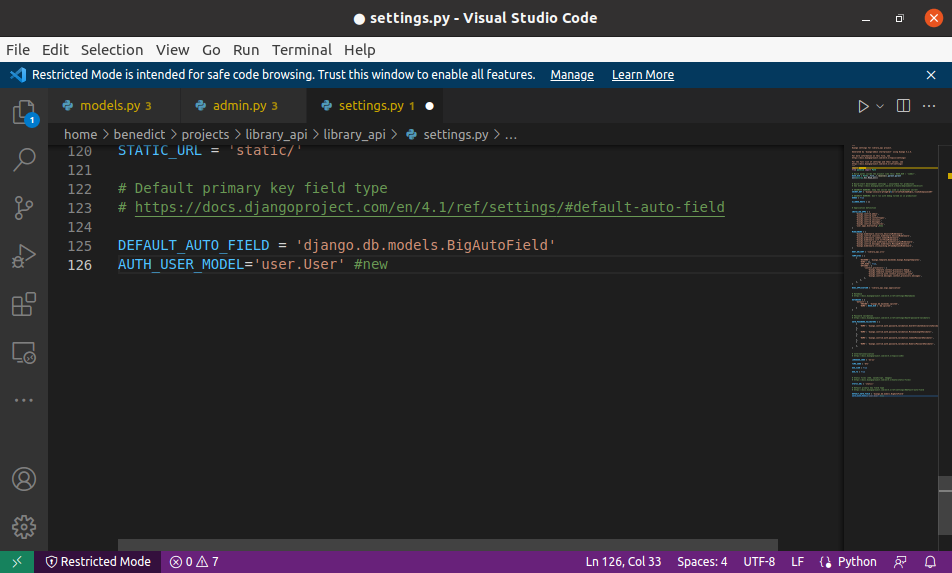
Task: Expand the home breadcrumb segment
Action: [x=80, y=134]
